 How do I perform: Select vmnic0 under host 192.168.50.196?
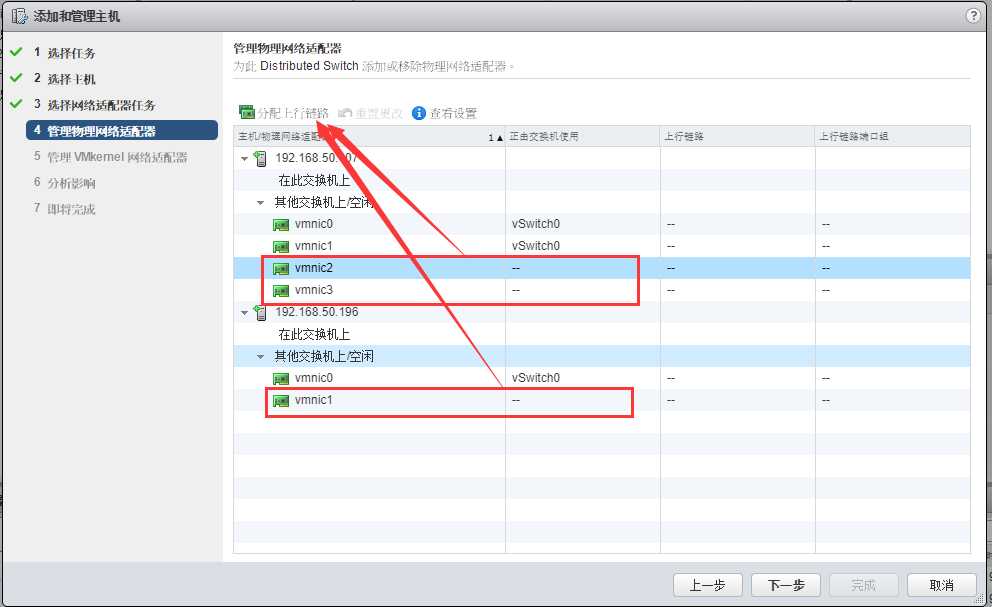pos(602,378)
